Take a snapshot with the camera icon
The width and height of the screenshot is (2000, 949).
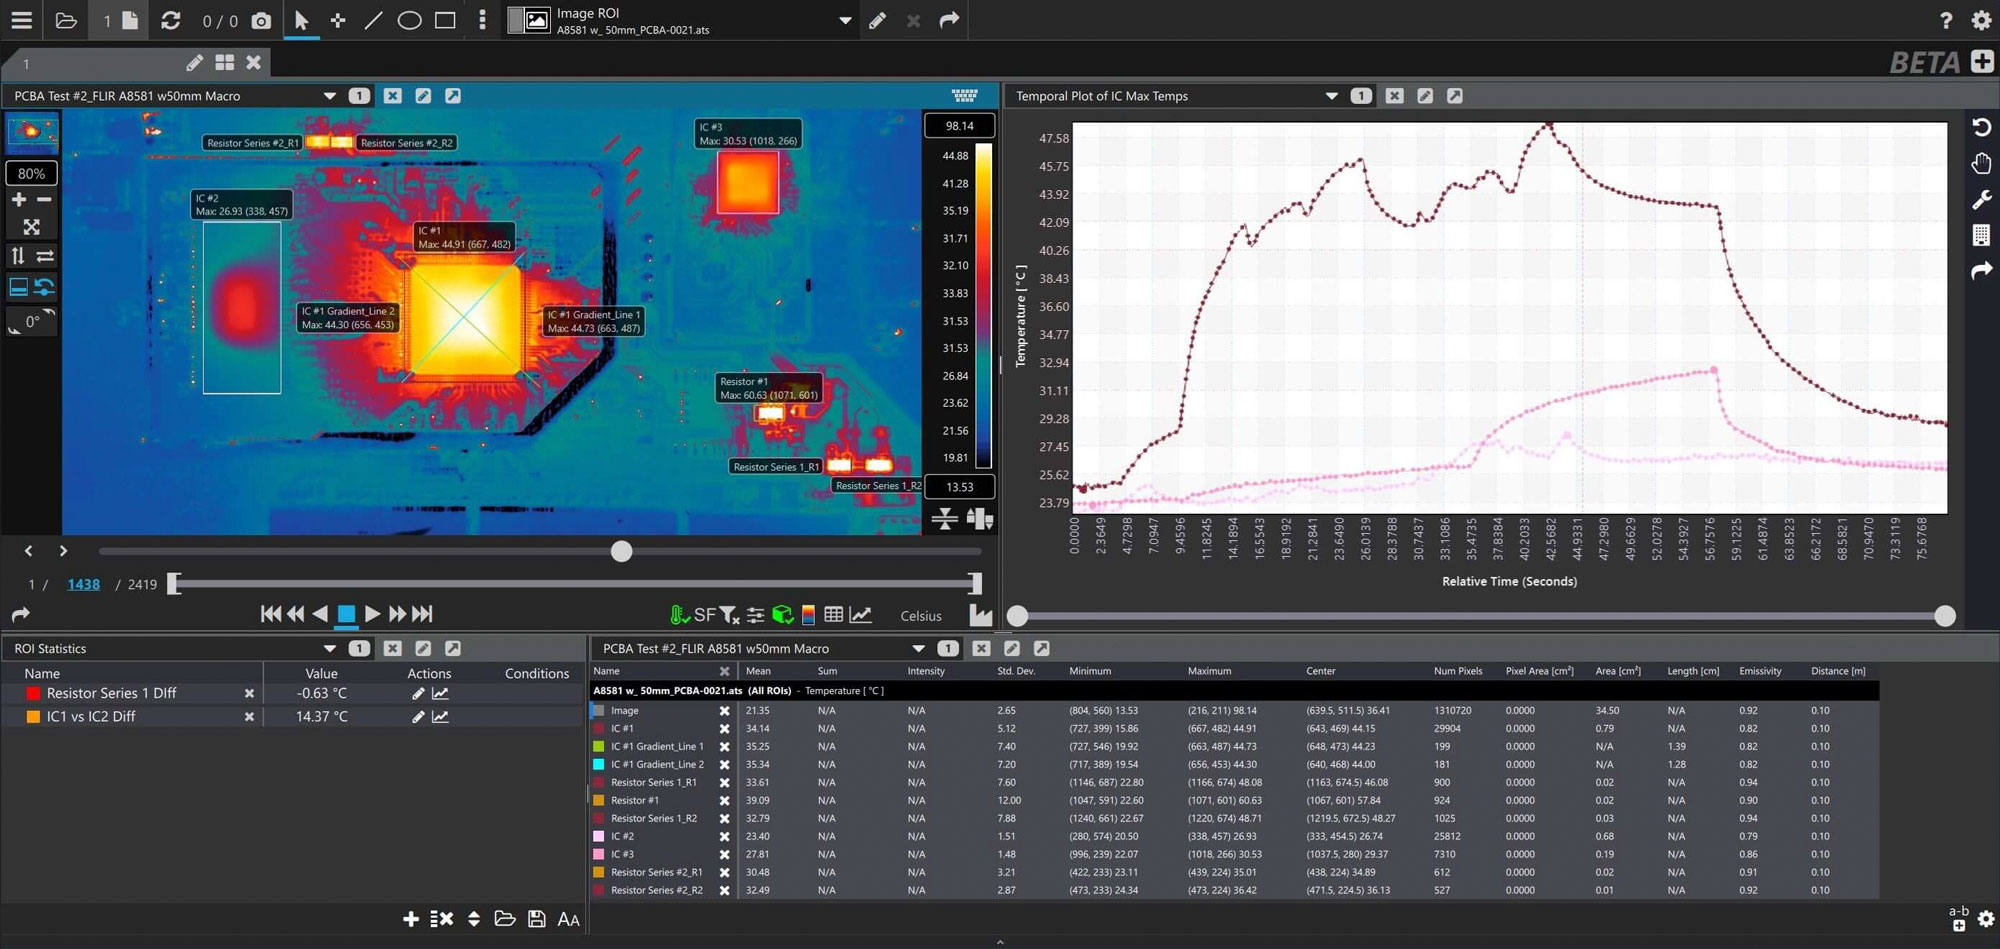coord(261,20)
